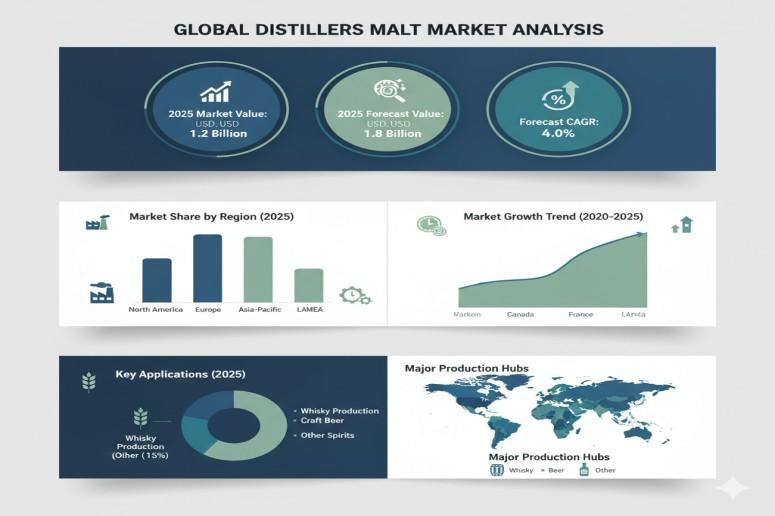Click the house arrow icon right of Market Growth Trend
This screenshot has width=775, height=516.
click(683, 225)
